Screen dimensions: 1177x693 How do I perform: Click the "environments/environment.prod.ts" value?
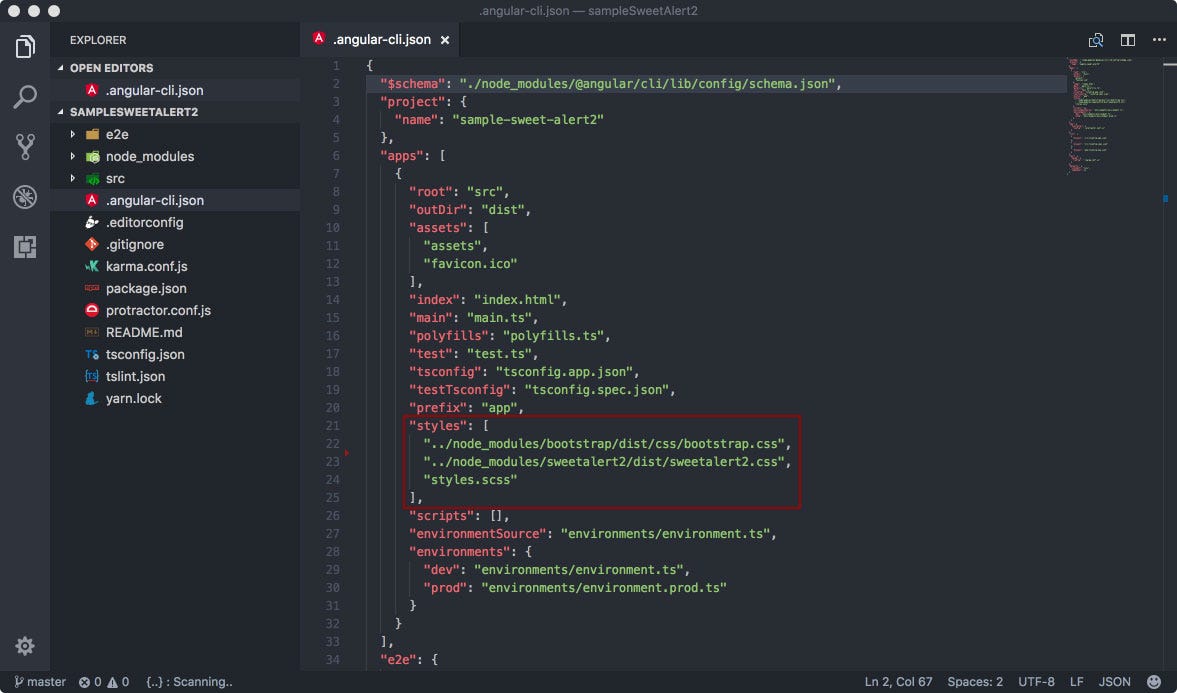[x=604, y=588]
